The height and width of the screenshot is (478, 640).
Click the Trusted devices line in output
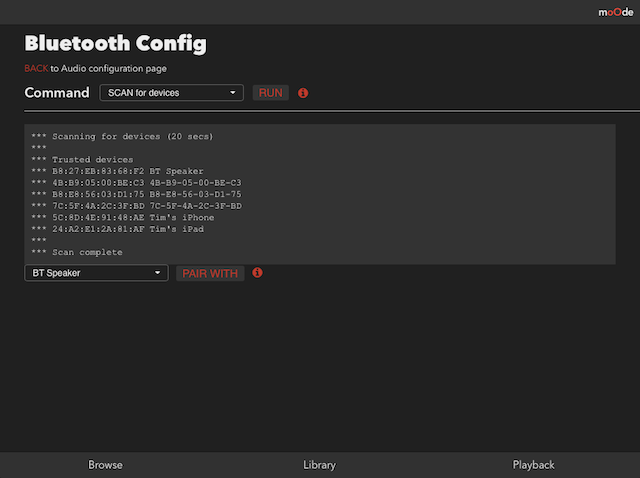click(82, 159)
